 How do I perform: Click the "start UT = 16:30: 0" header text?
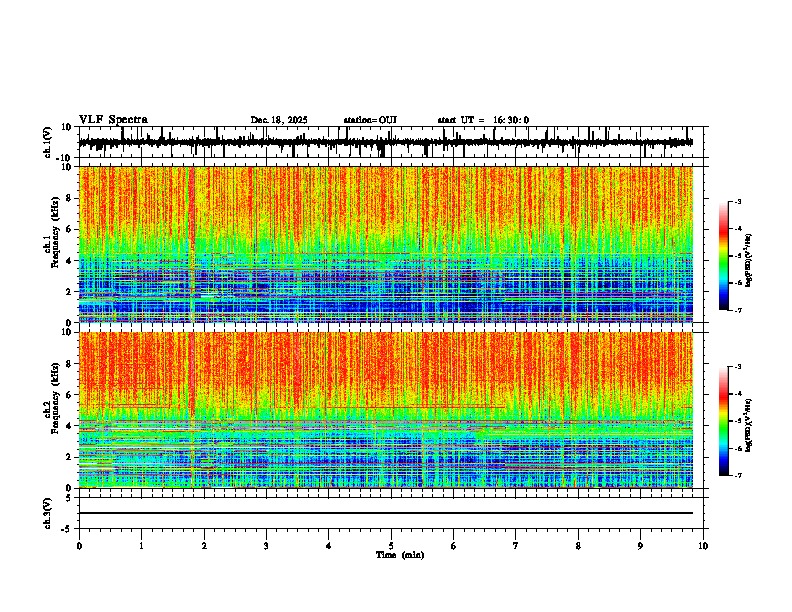click(483, 120)
